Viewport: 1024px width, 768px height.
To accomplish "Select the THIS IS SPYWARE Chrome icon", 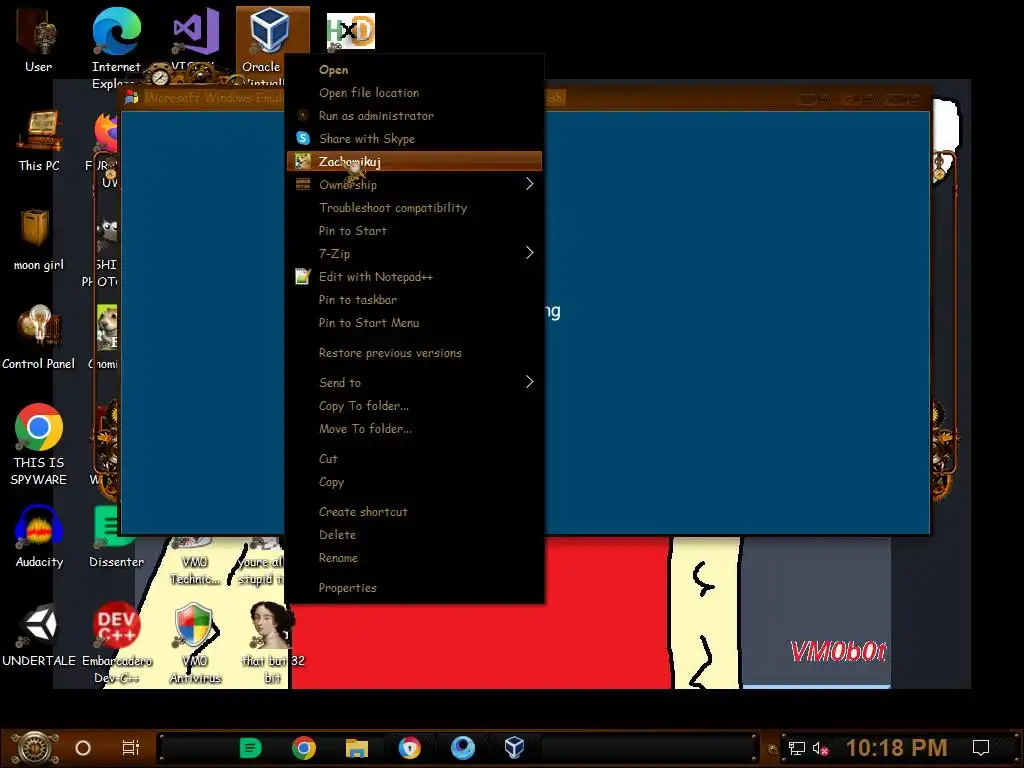I will pos(39,444).
